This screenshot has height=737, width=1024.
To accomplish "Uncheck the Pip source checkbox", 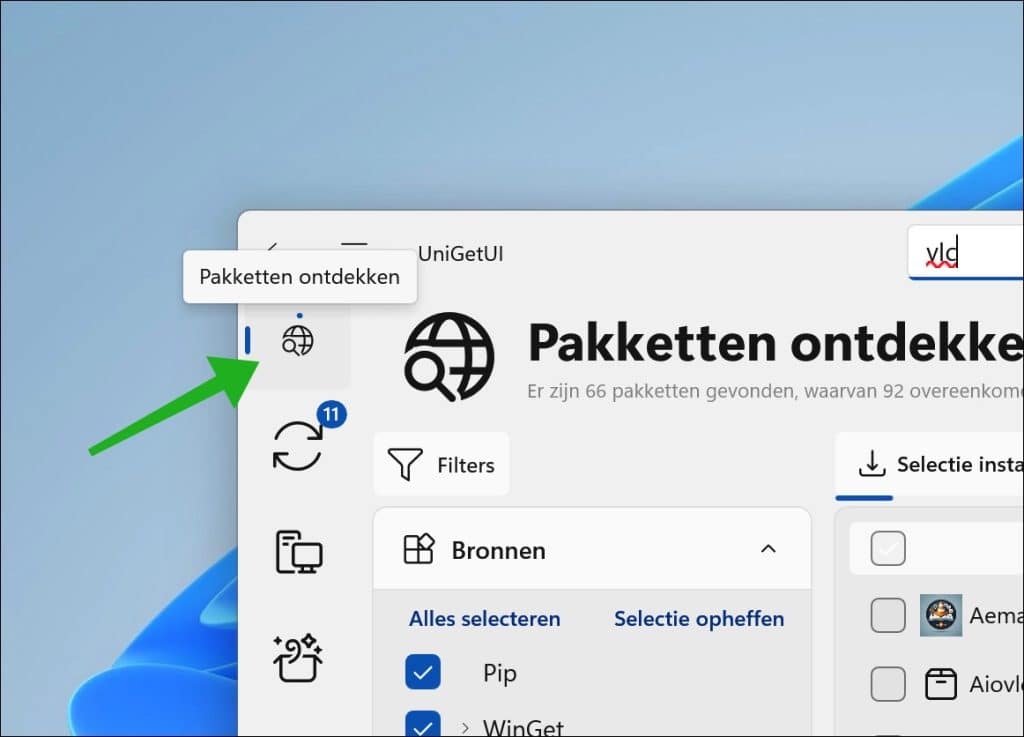I will 423,672.
